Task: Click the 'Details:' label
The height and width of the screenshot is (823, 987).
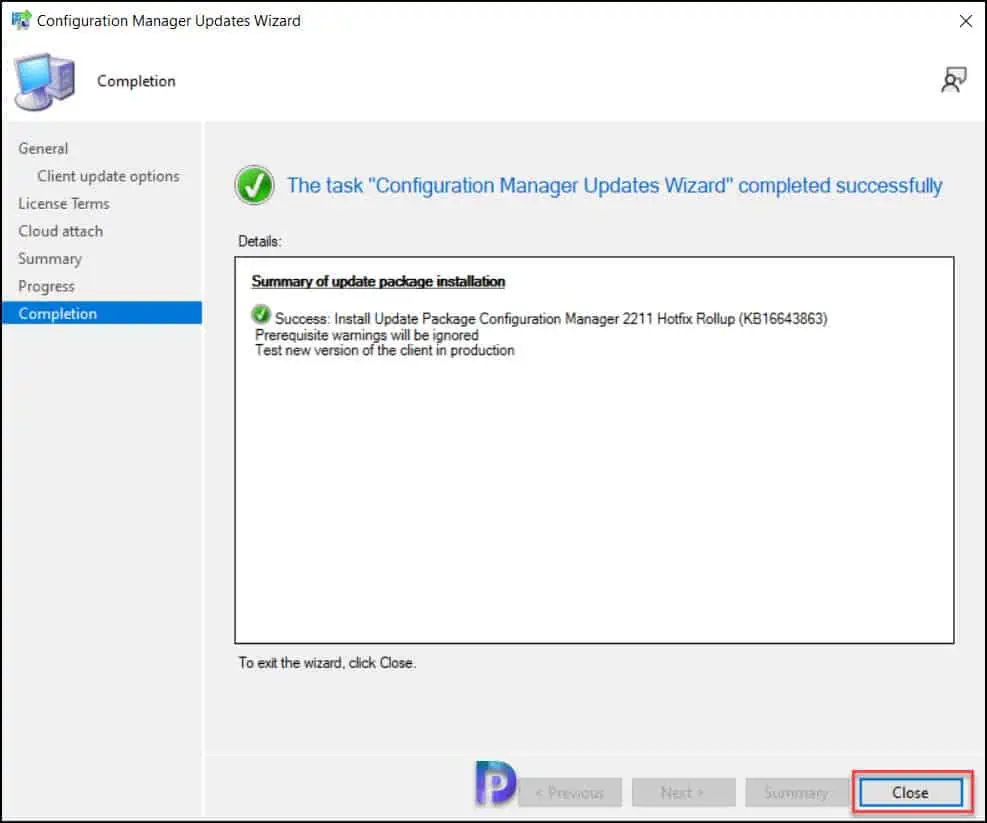Action: [259, 241]
